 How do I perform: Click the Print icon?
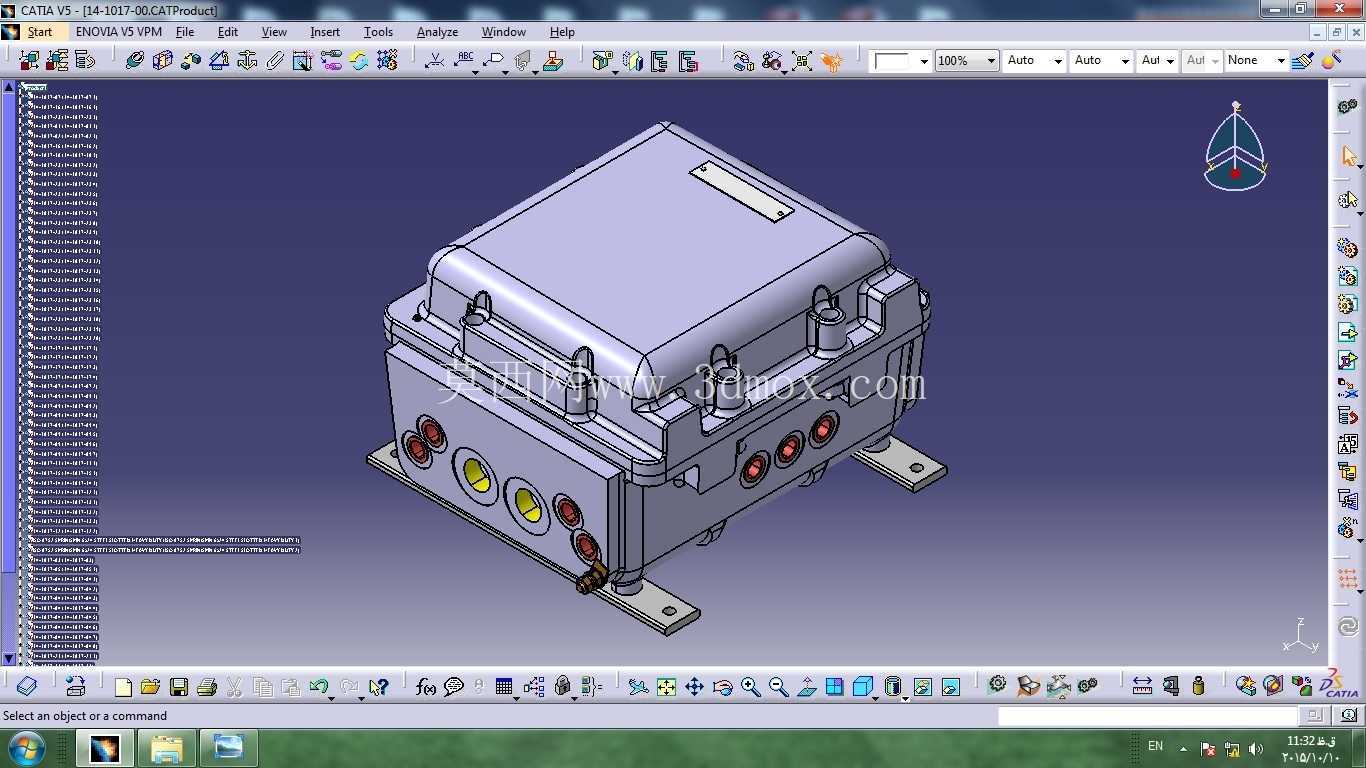(207, 687)
